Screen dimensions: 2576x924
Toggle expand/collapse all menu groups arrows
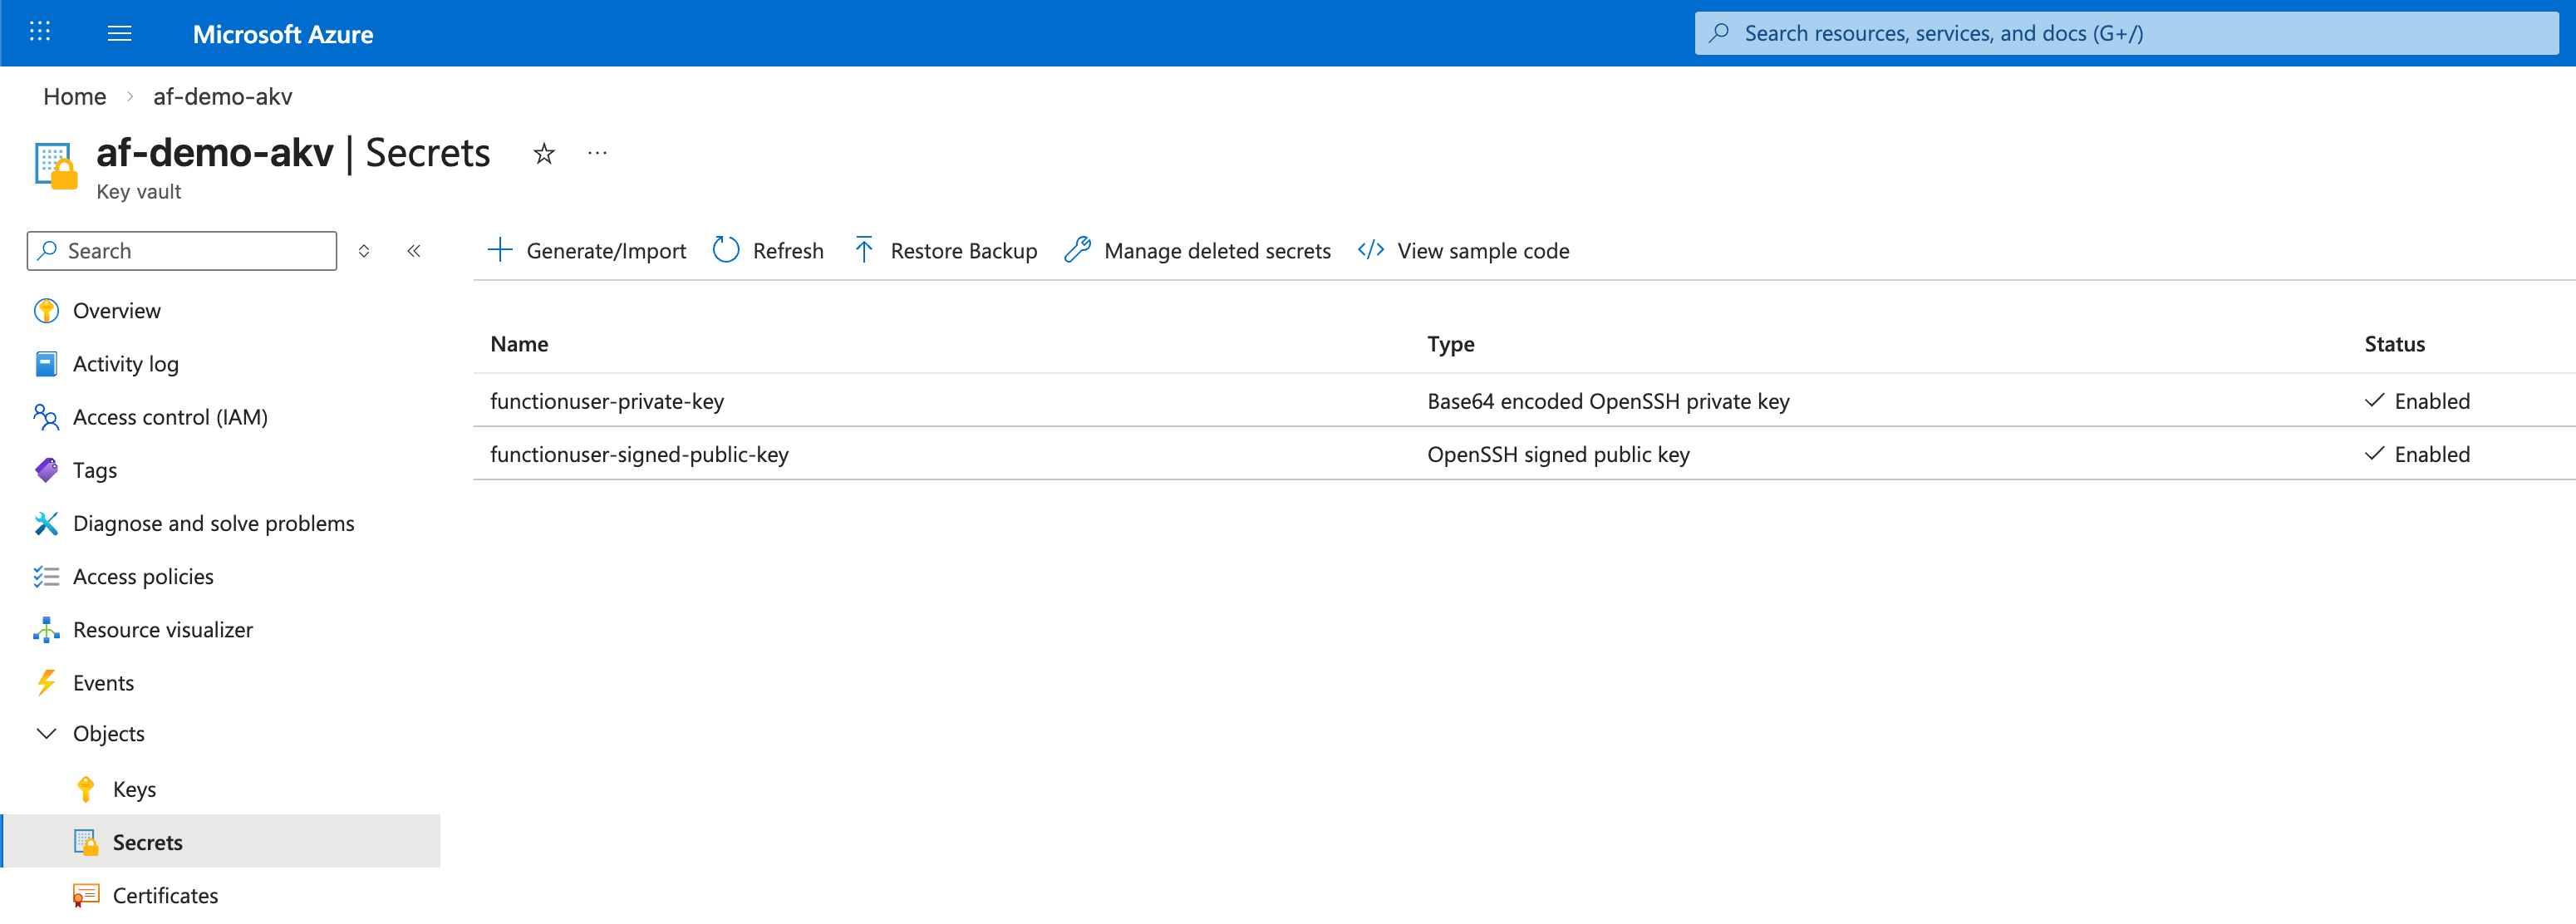364,251
